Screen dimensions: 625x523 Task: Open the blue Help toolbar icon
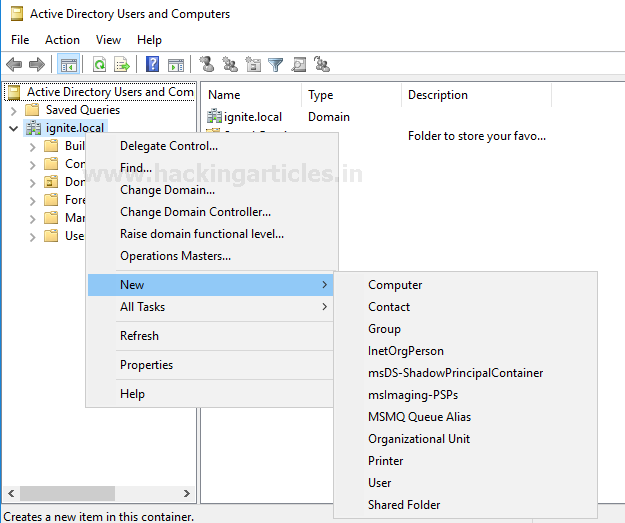153,65
